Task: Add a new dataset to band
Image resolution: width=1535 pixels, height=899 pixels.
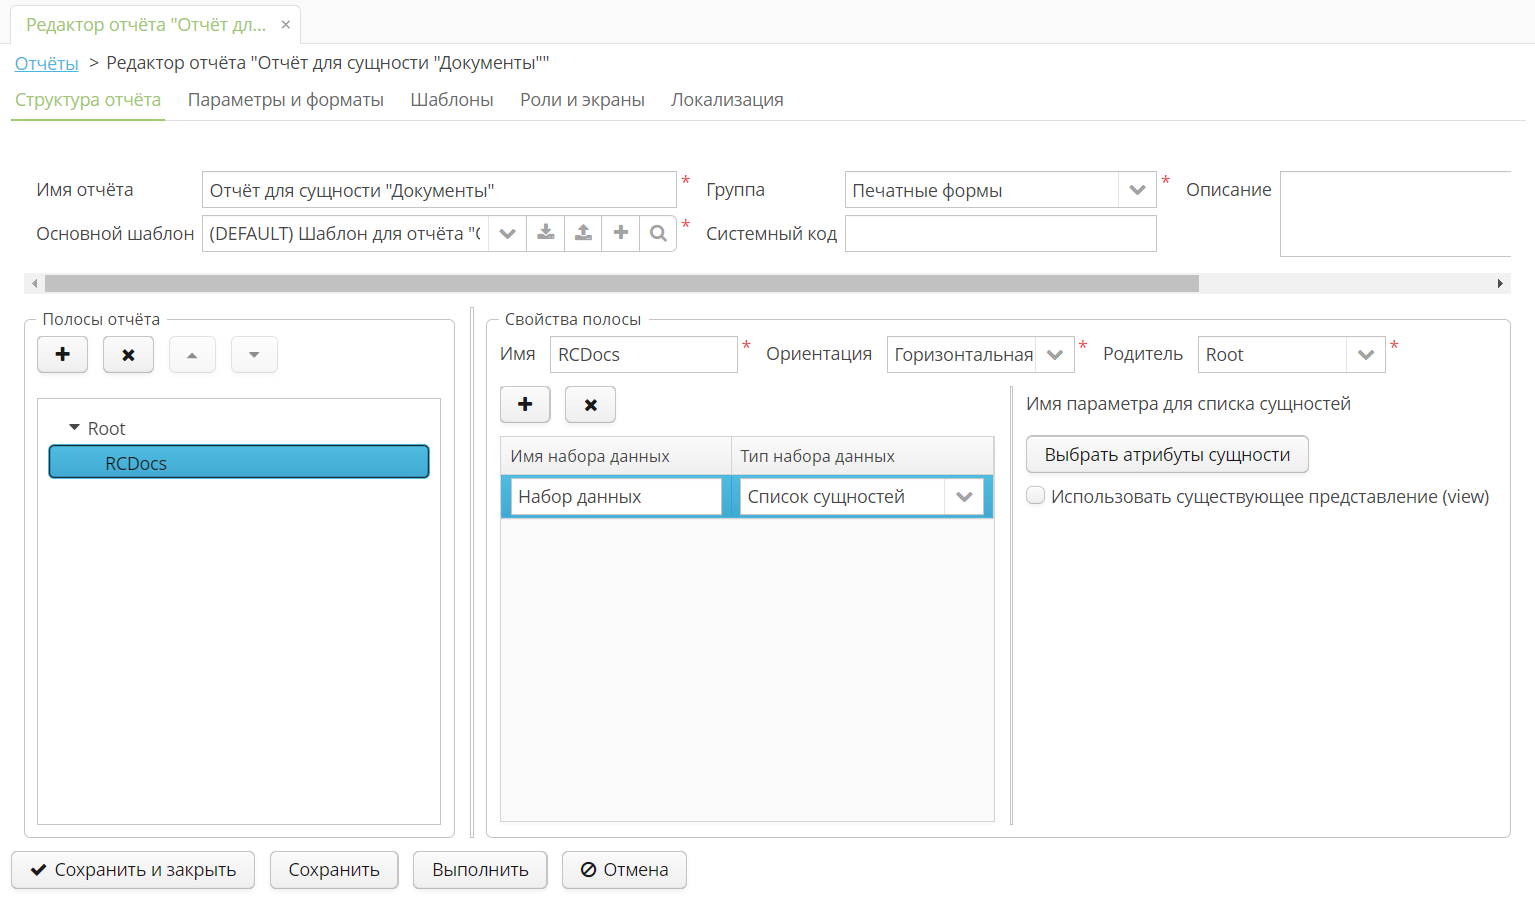Action: coord(525,405)
